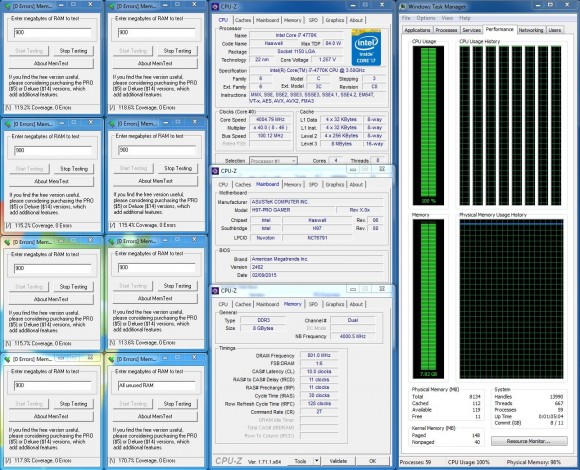Click 'CPU Usage: 100%' in Task Manager status bar
Image resolution: width=580 pixels, height=470 pixels.
tap(468, 462)
